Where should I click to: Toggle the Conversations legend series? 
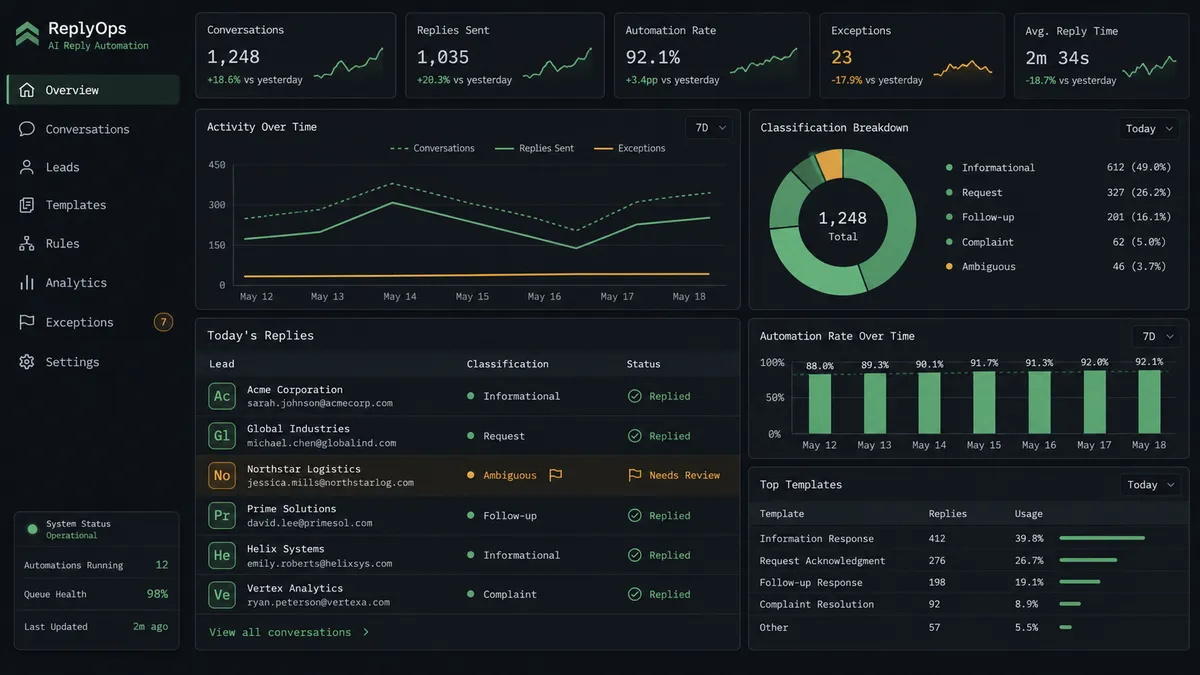432,148
